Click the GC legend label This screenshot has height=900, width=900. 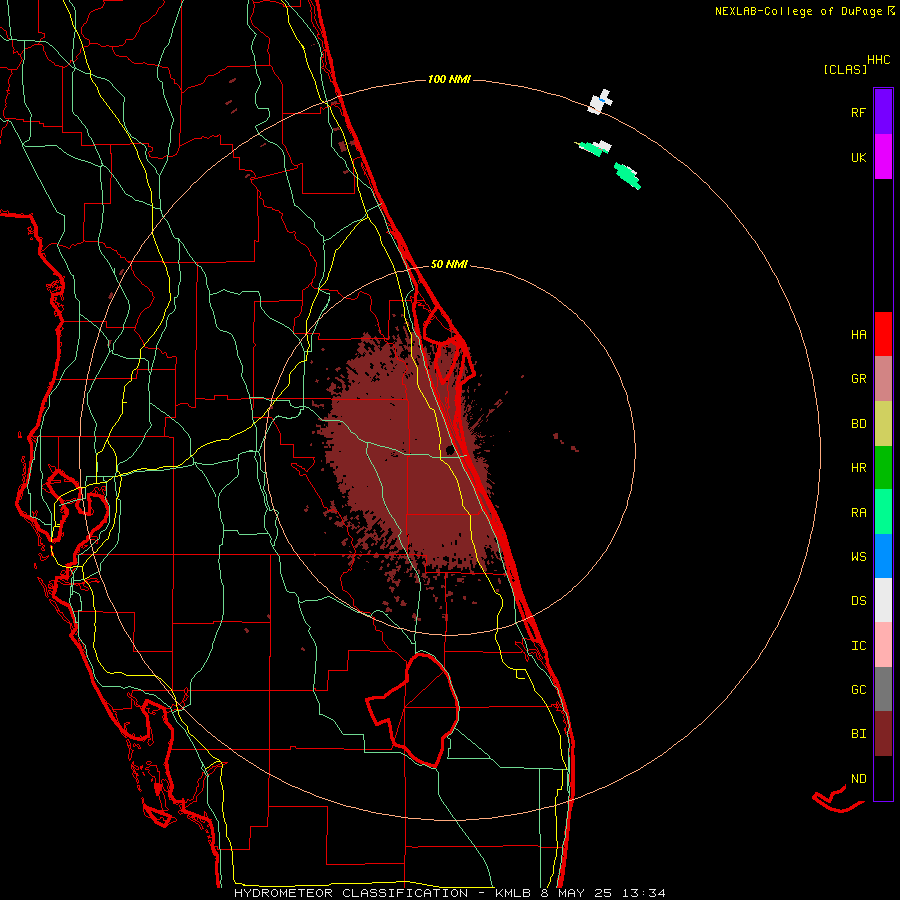tap(858, 690)
